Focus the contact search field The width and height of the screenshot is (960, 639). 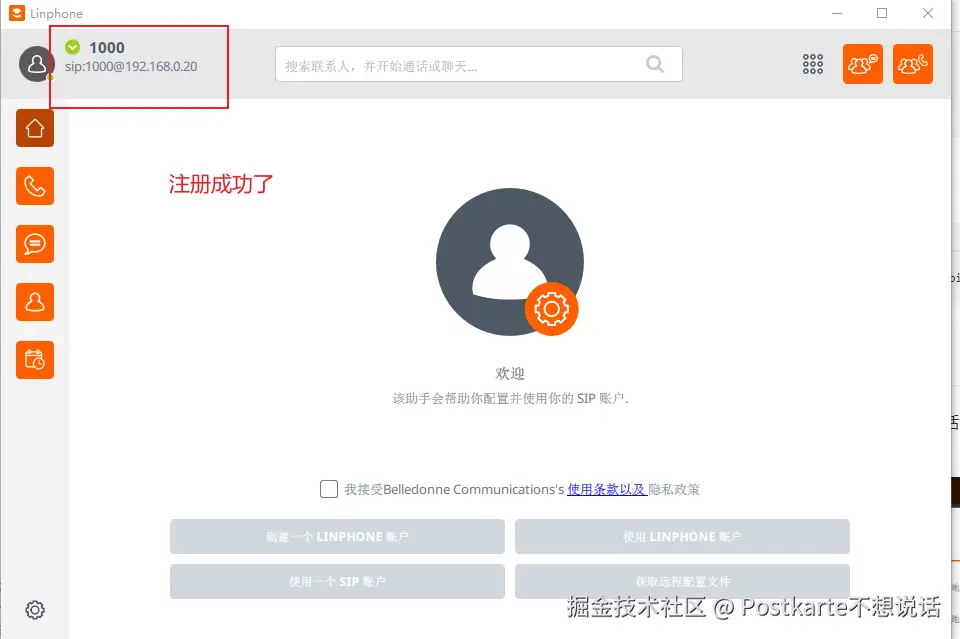point(479,64)
